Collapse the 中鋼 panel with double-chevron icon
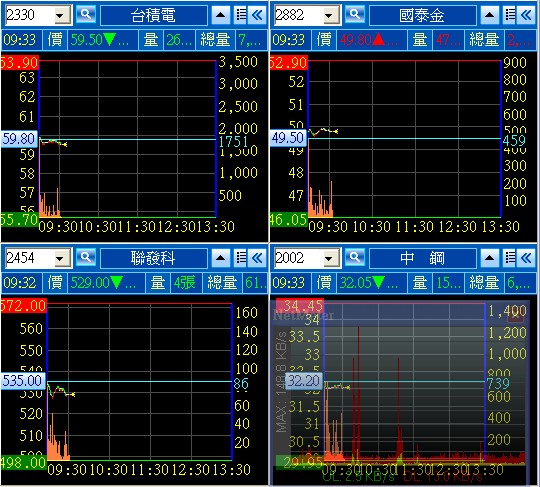The width and height of the screenshot is (540, 487). click(526, 258)
